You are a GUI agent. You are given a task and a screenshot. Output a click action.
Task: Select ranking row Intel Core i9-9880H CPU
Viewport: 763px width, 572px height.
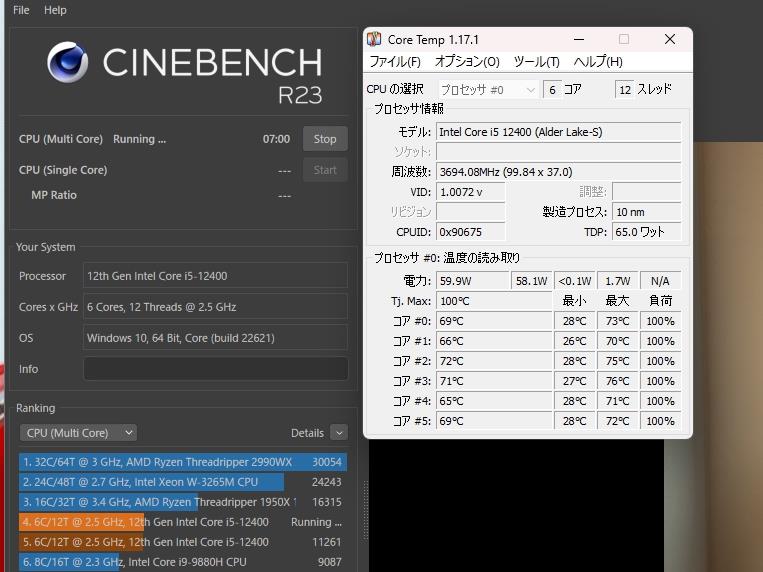click(x=183, y=562)
